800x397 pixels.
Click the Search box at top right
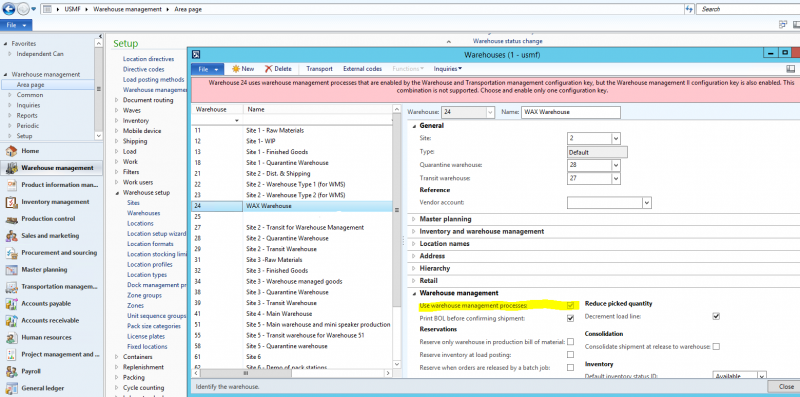(748, 9)
